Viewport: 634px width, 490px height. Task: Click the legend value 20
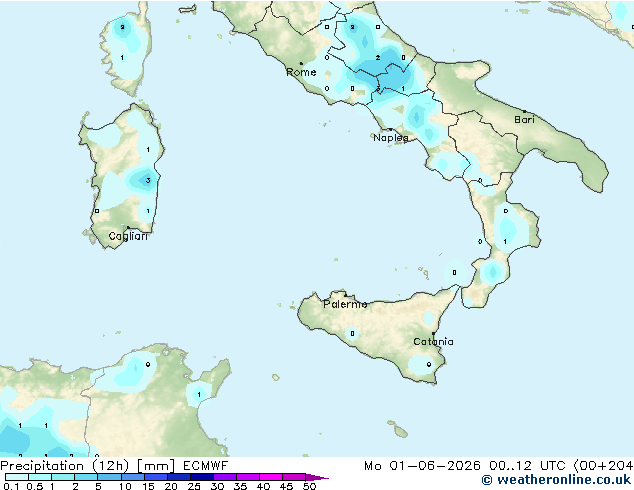tap(171, 486)
